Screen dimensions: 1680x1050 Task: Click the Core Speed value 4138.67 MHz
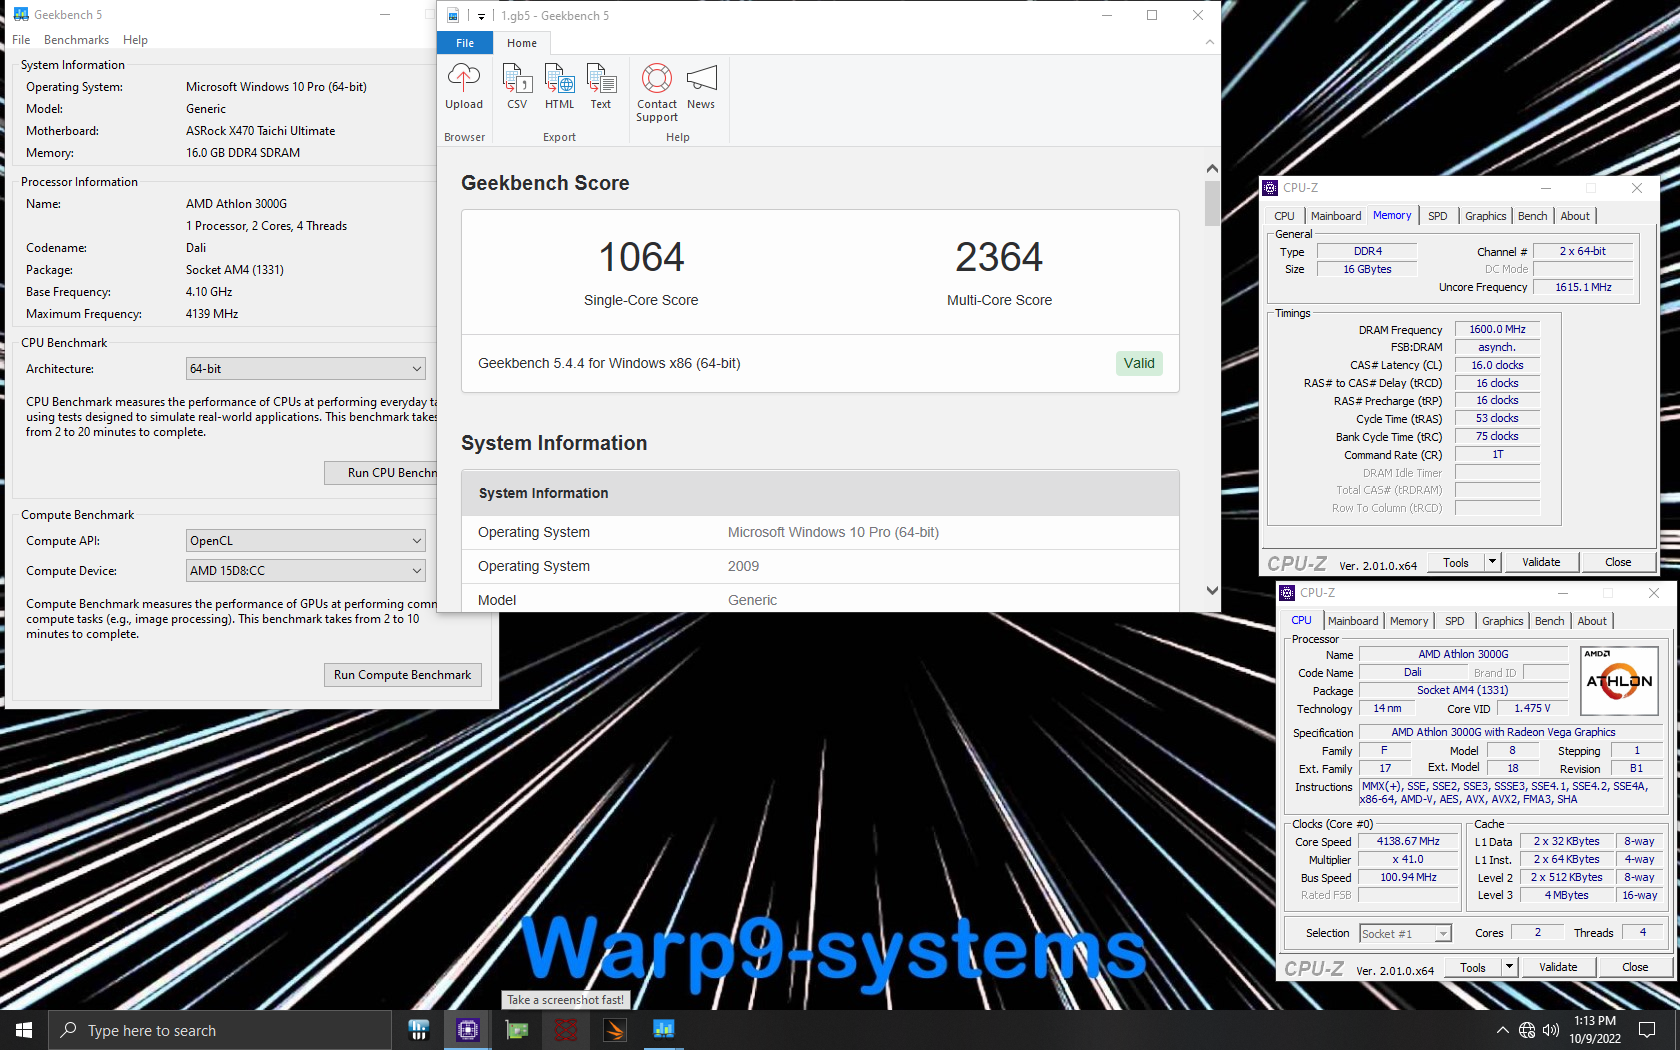(x=1408, y=842)
